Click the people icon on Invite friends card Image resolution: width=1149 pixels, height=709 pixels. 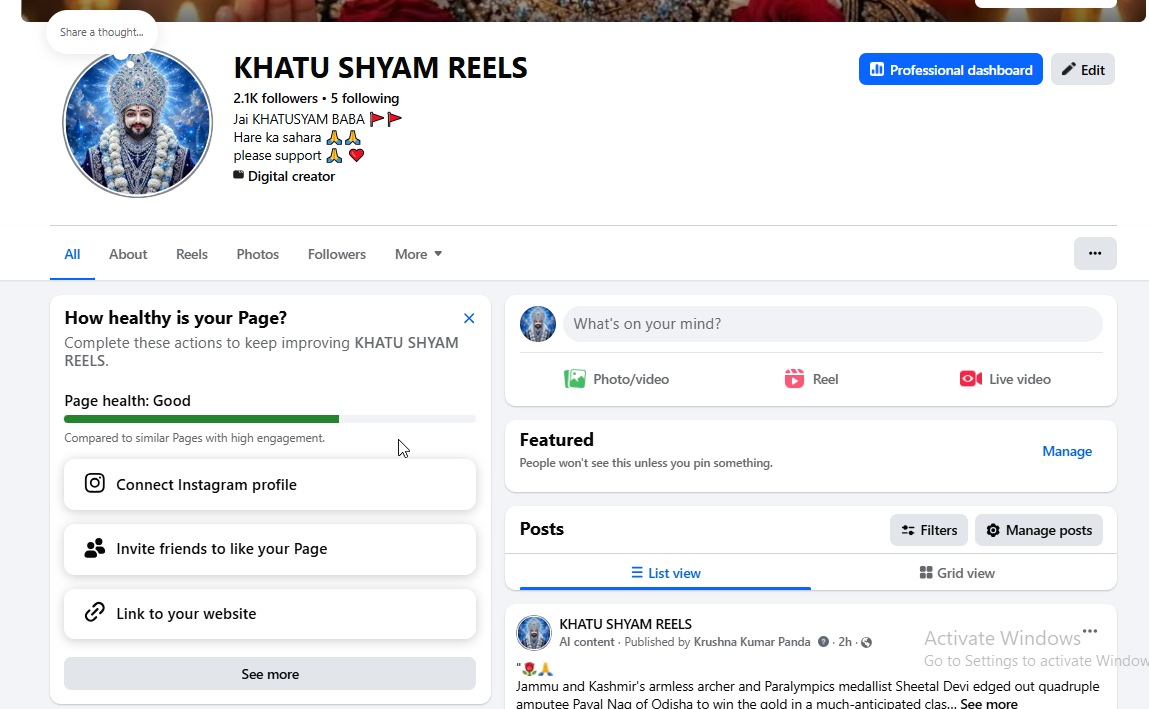[95, 548]
